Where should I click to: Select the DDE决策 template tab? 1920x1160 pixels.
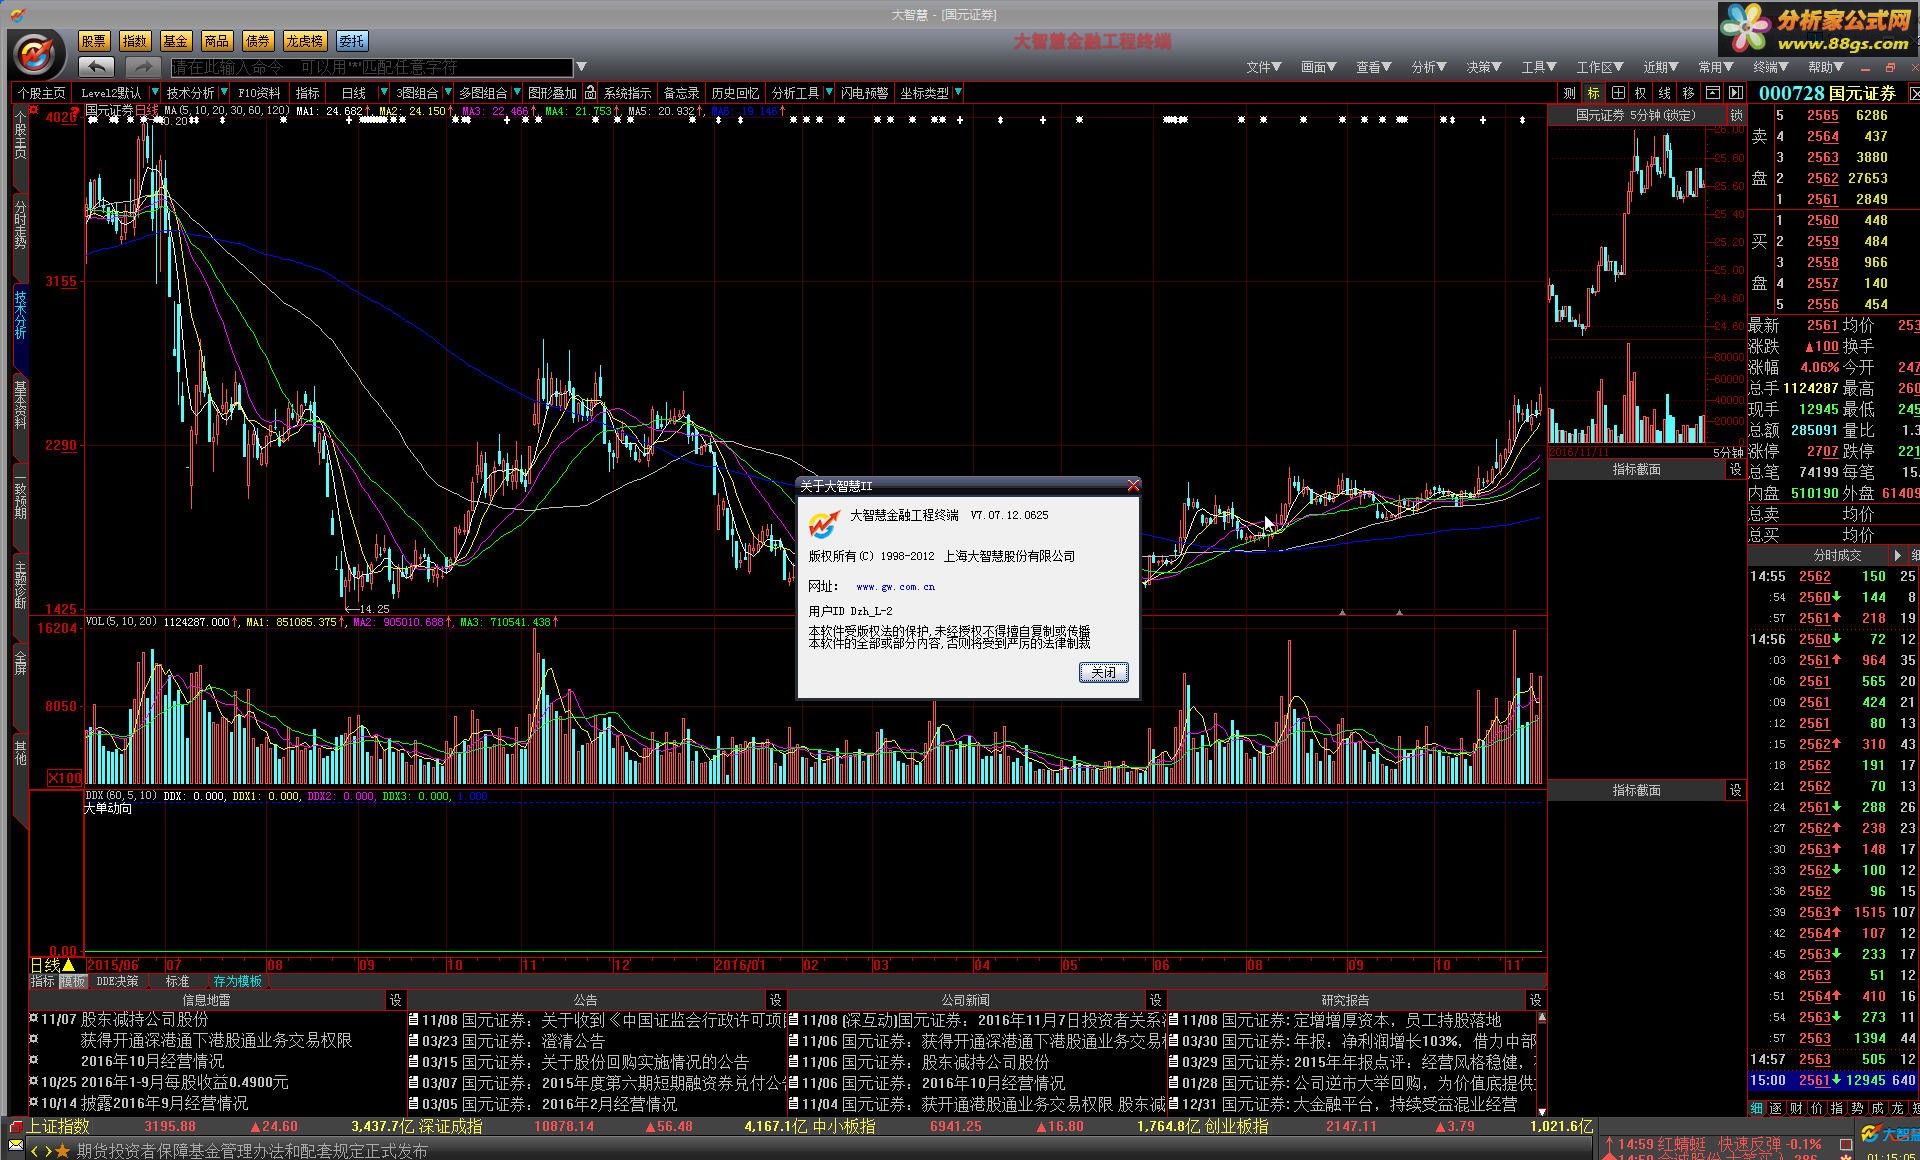tap(117, 982)
